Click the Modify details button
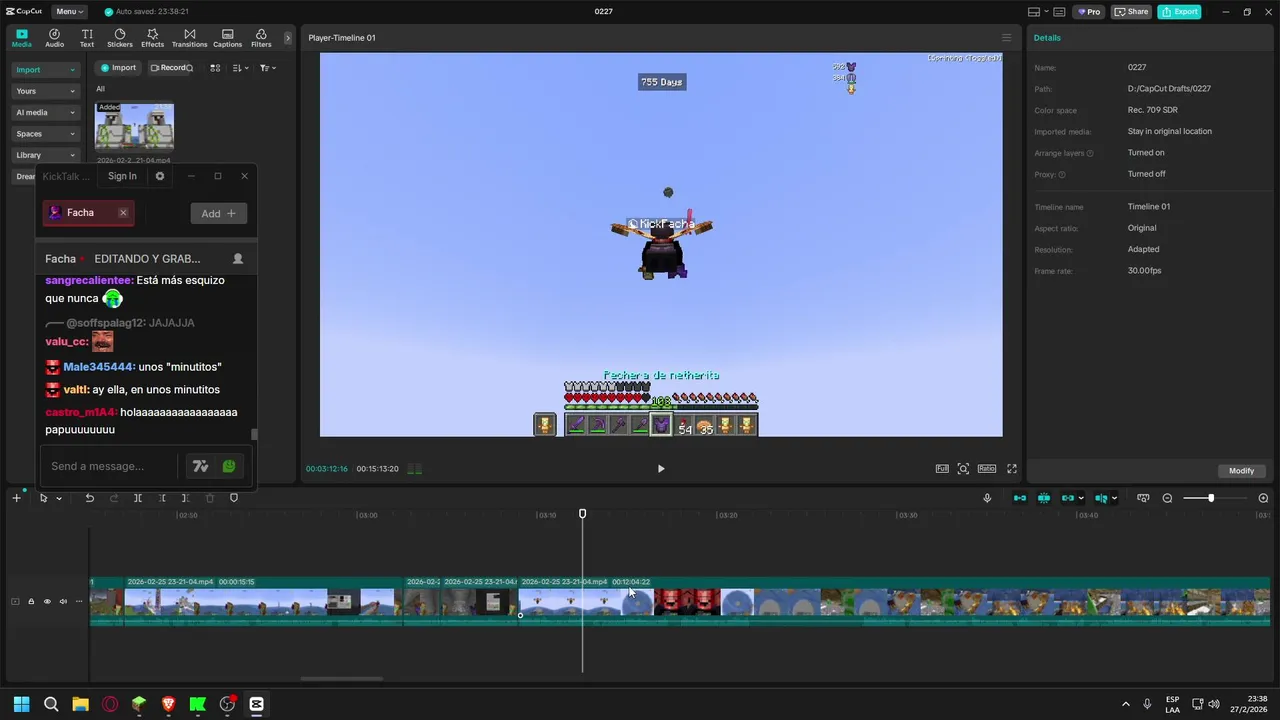The width and height of the screenshot is (1280, 720). pyautogui.click(x=1241, y=471)
